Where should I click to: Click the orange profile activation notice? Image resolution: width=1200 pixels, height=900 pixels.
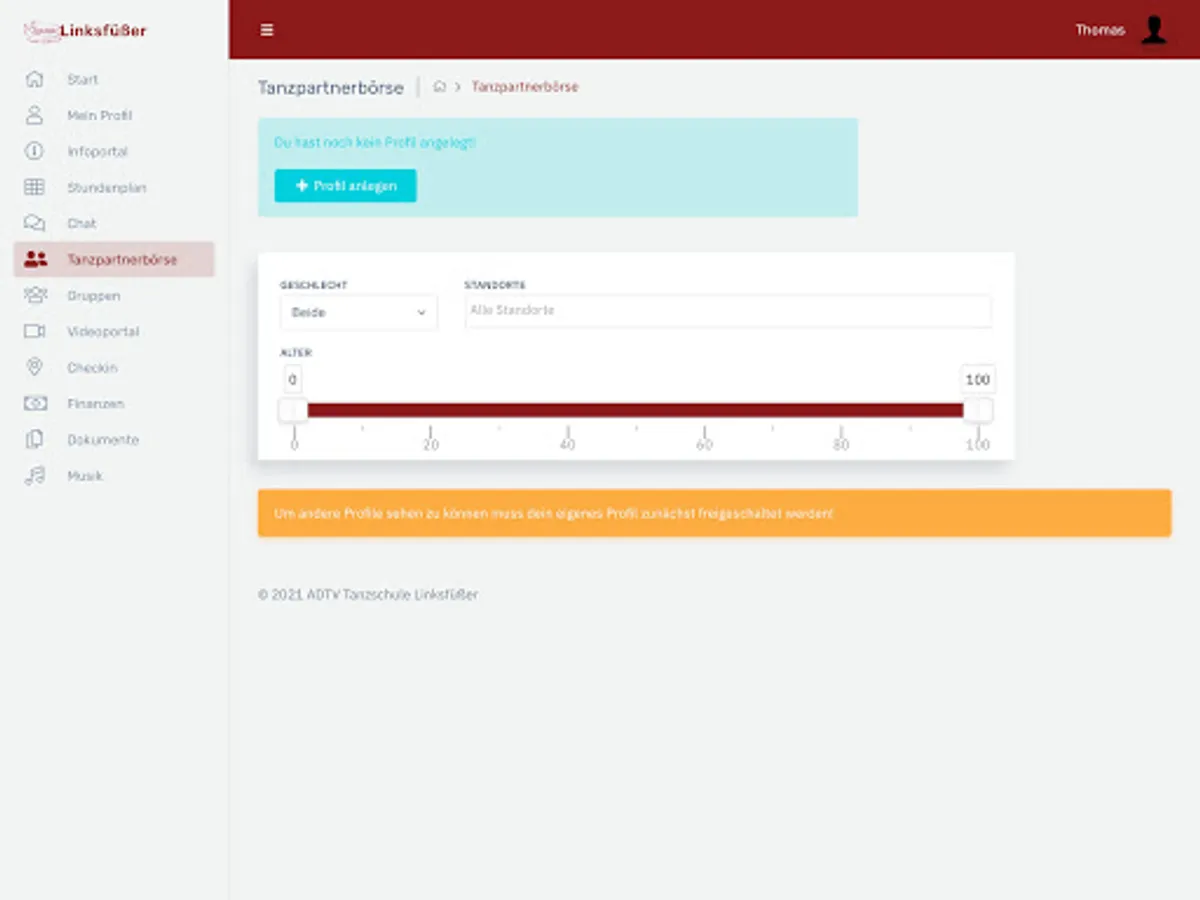click(714, 513)
